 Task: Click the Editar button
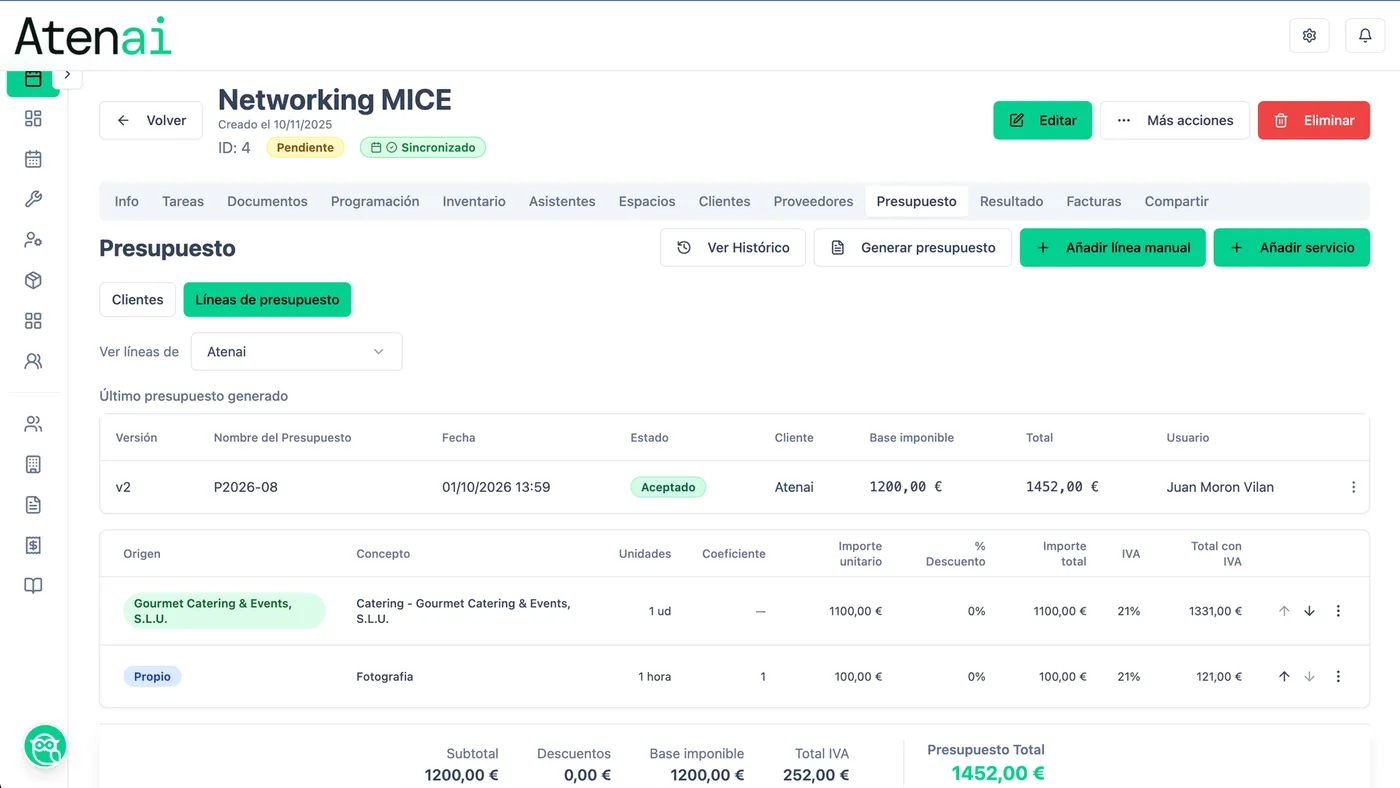pos(1042,120)
